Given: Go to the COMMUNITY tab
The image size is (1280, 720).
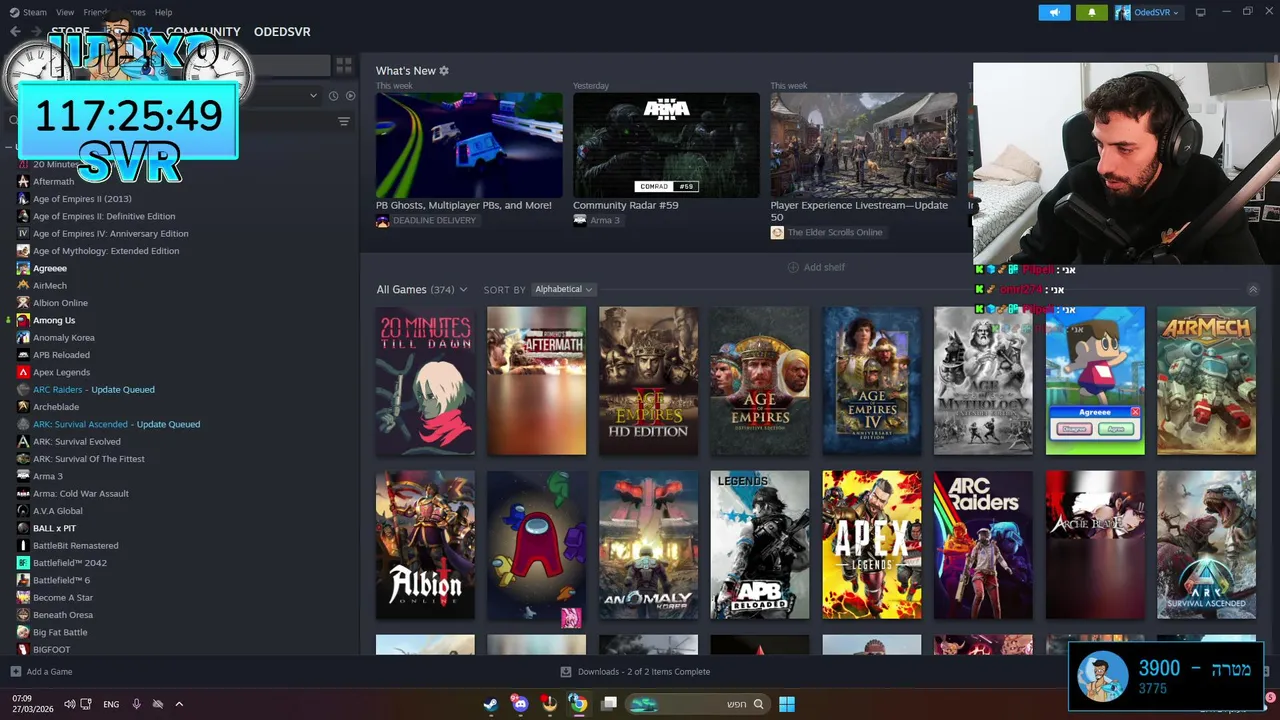Looking at the screenshot, I should (x=203, y=32).
